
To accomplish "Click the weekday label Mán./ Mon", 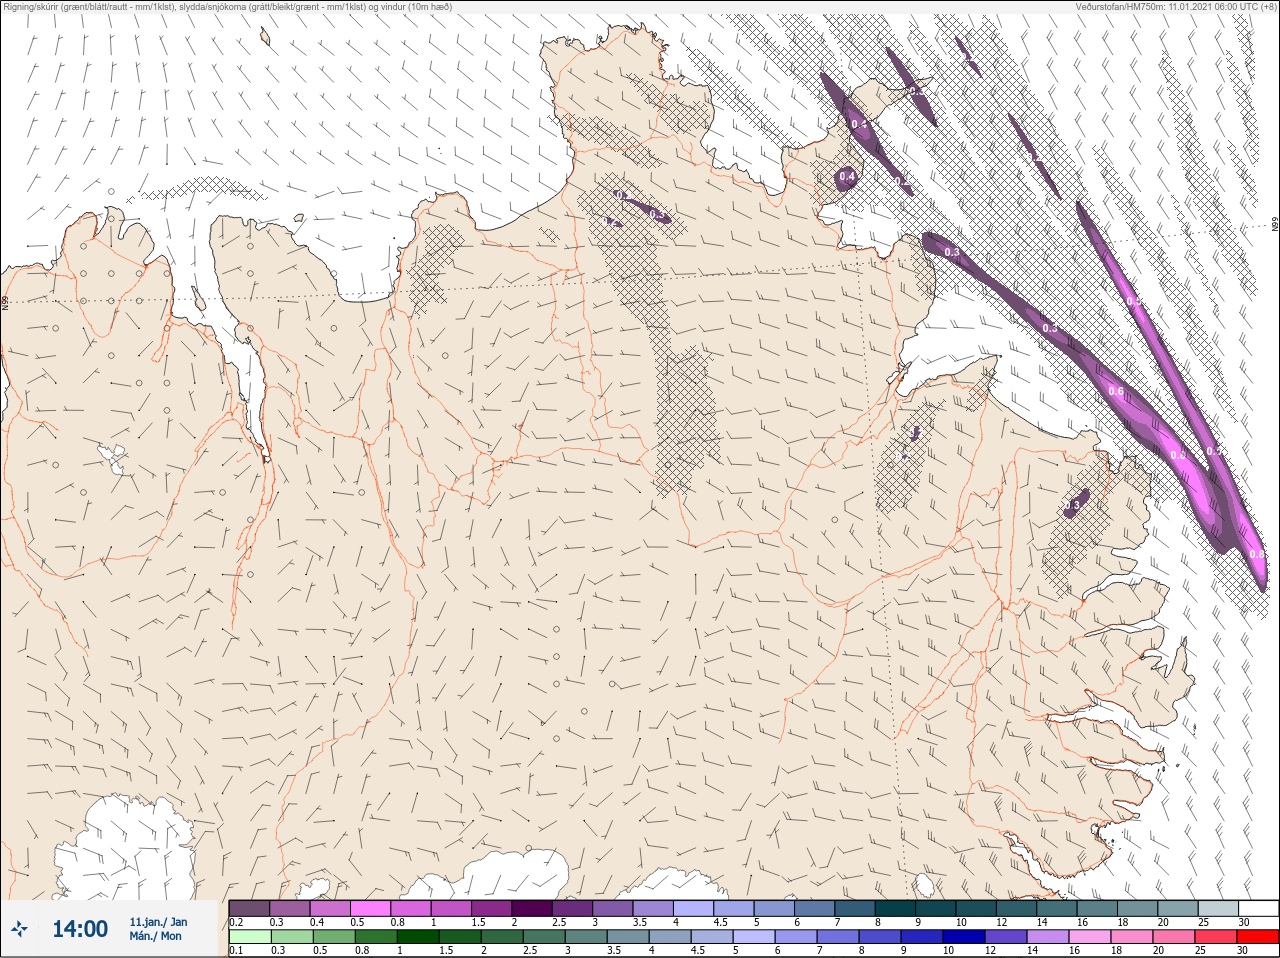I will pyautogui.click(x=156, y=937).
